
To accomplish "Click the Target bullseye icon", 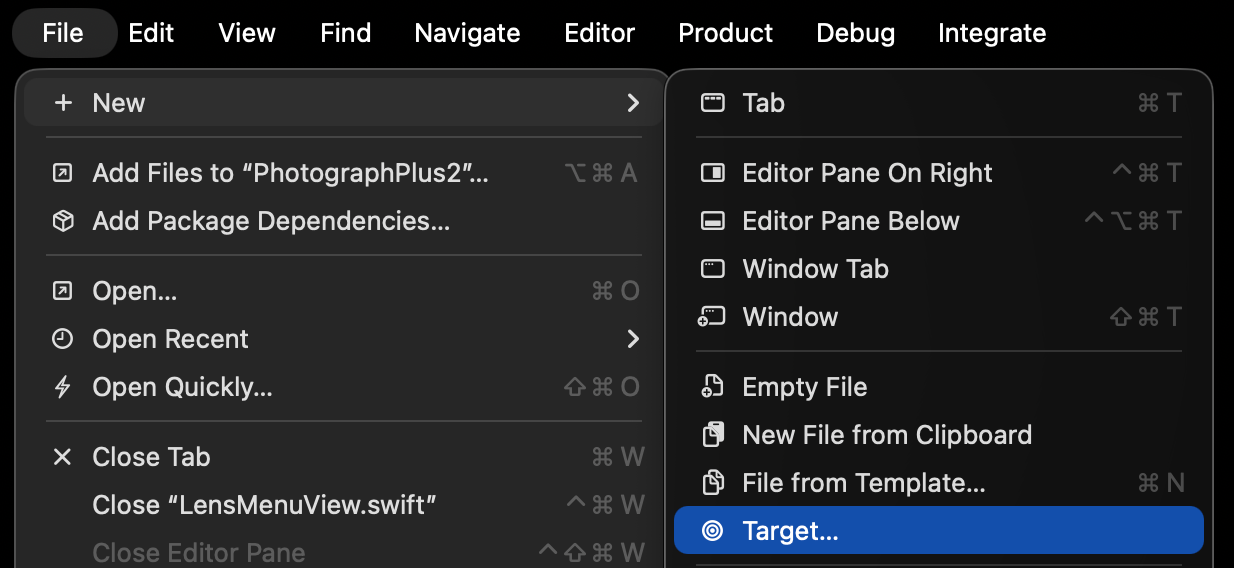I will [x=712, y=531].
